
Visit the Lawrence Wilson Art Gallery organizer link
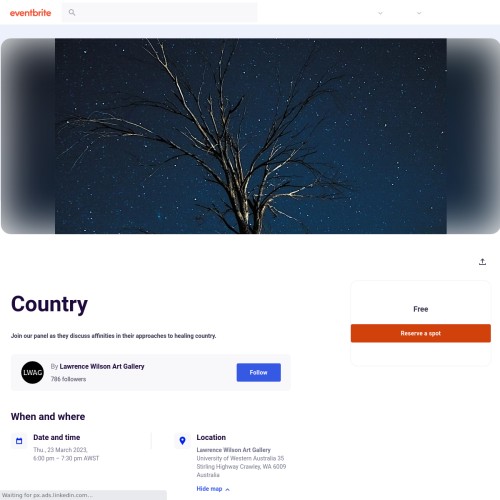coord(102,366)
